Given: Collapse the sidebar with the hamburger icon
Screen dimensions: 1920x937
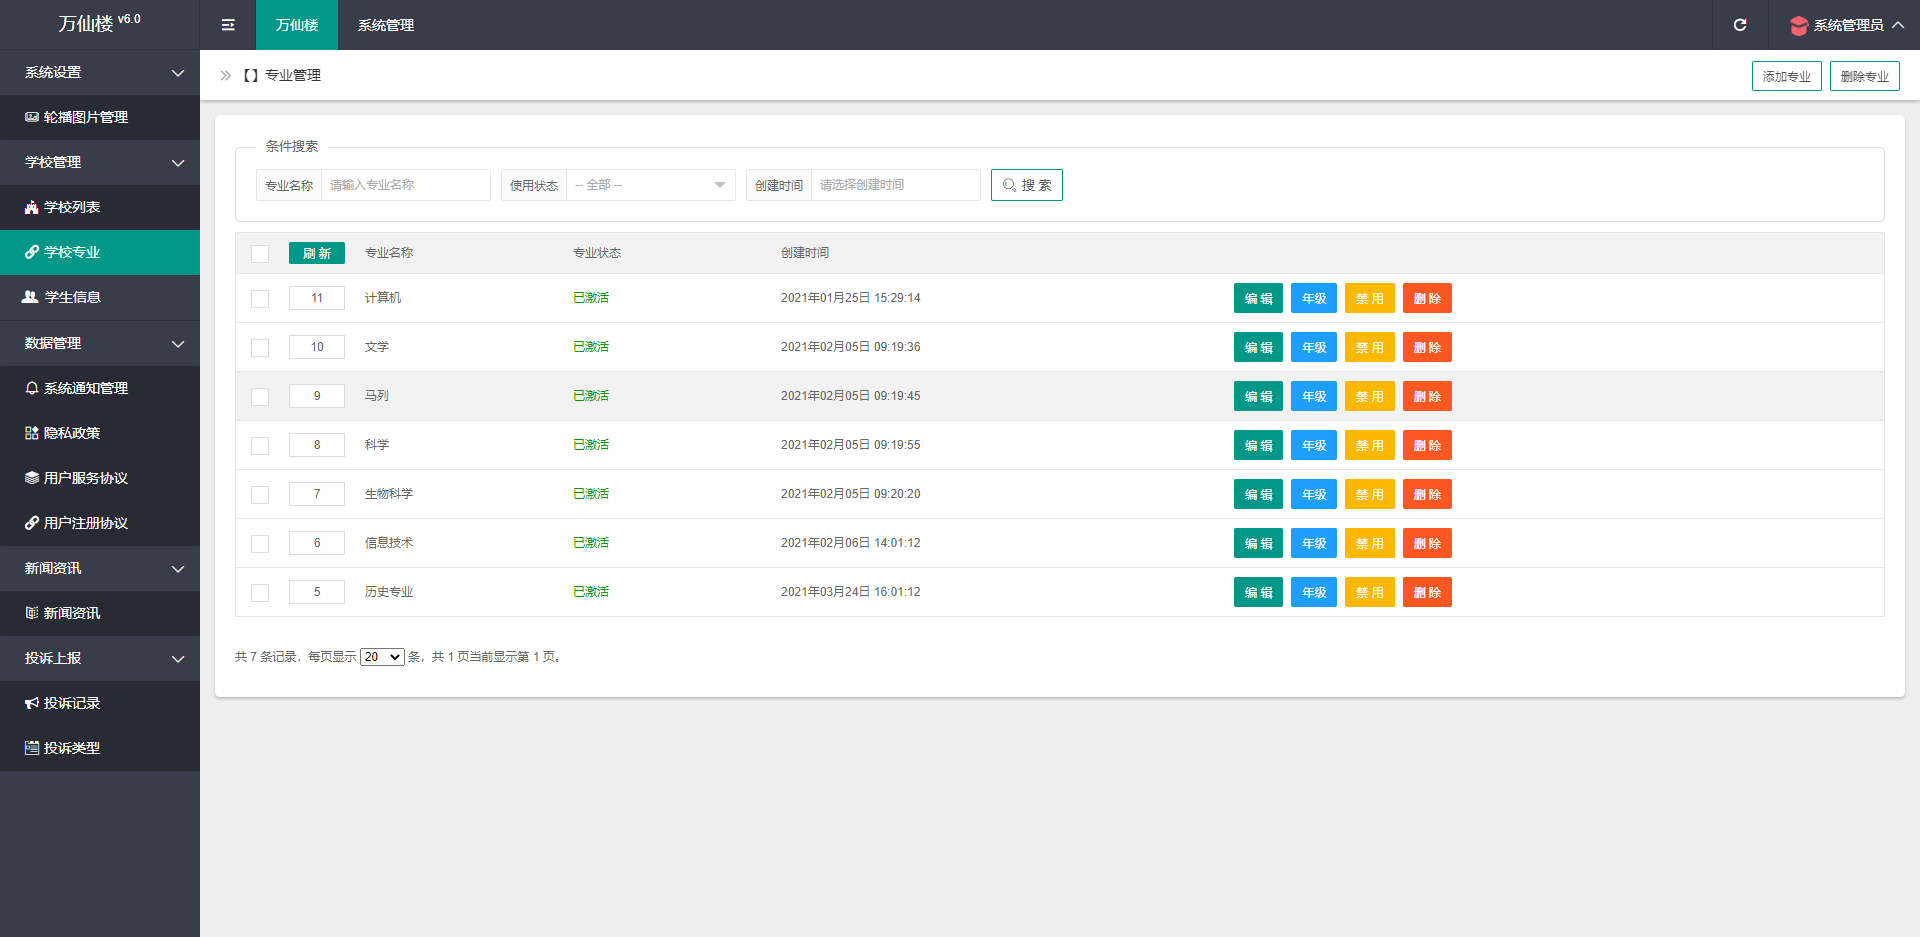Looking at the screenshot, I should click(228, 25).
